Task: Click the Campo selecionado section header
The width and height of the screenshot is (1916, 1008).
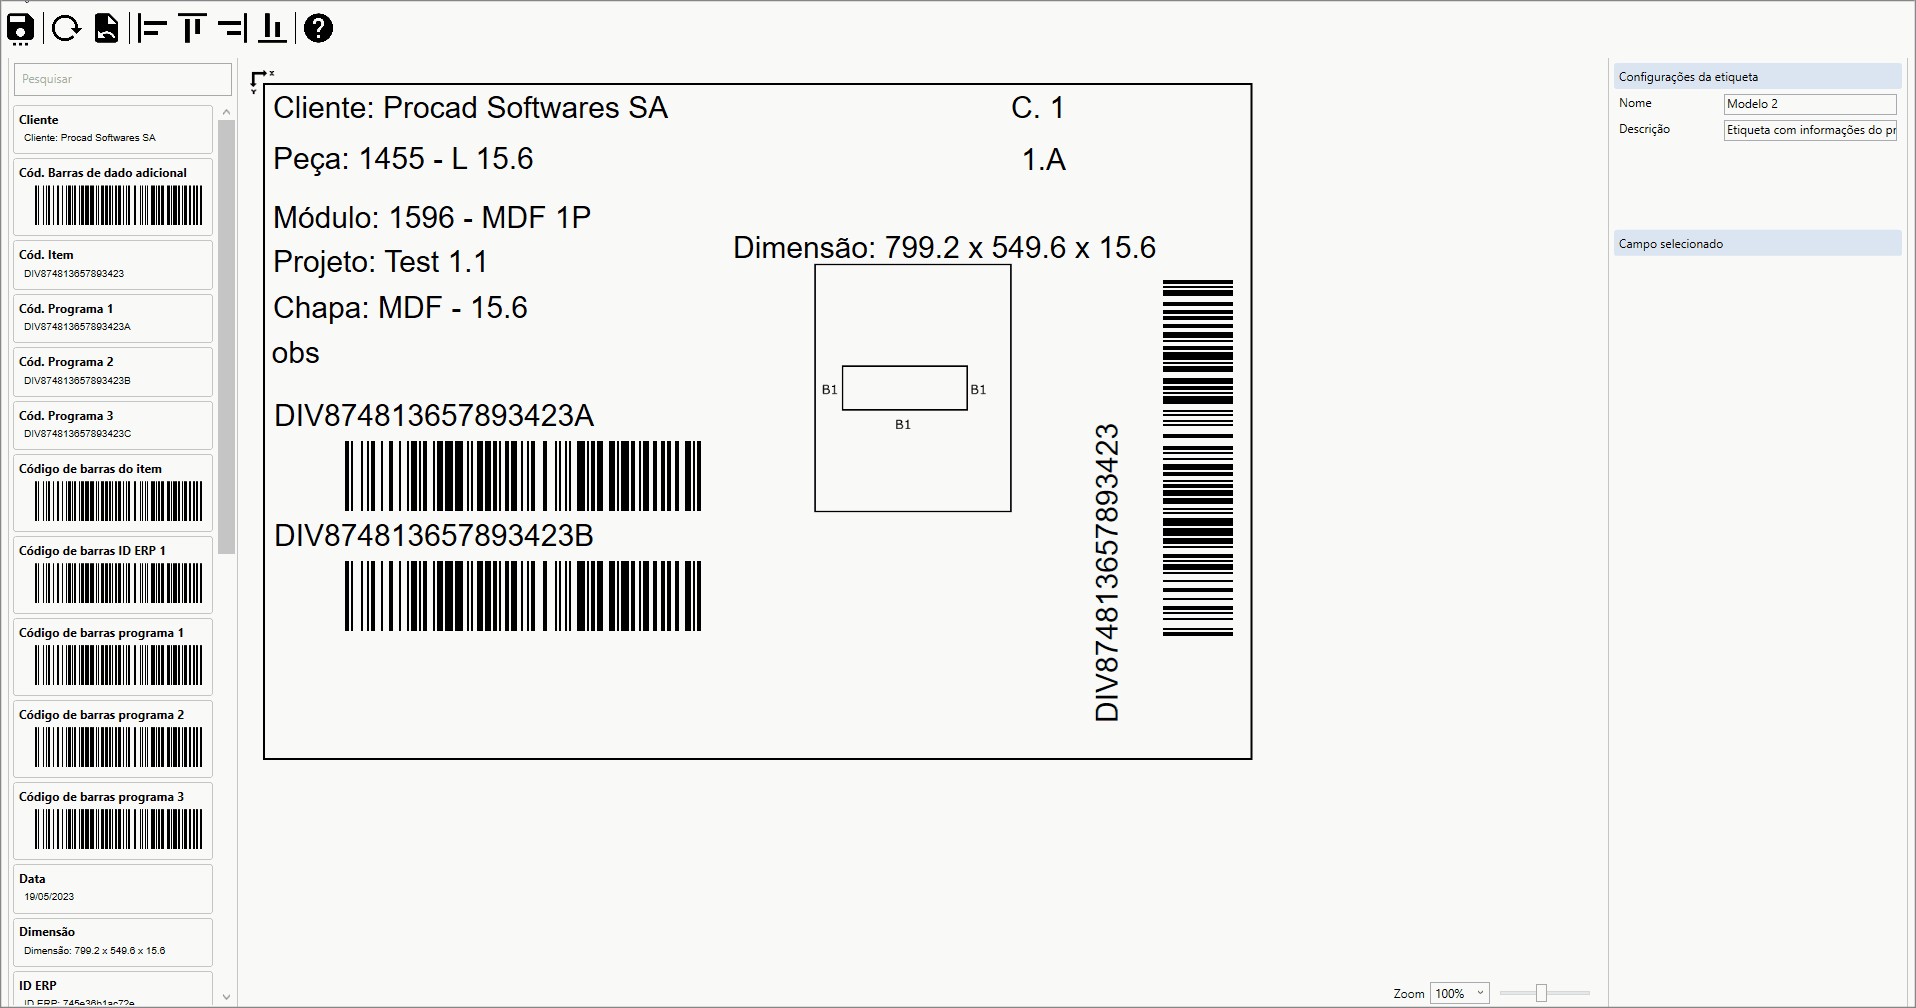Action: [x=1757, y=244]
